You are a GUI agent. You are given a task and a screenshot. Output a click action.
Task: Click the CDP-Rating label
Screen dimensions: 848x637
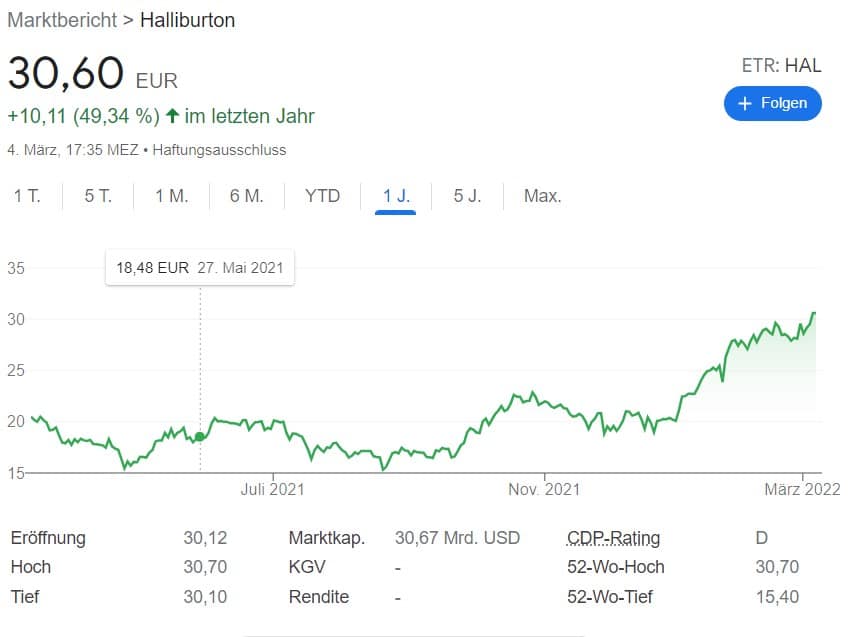pyautogui.click(x=613, y=538)
